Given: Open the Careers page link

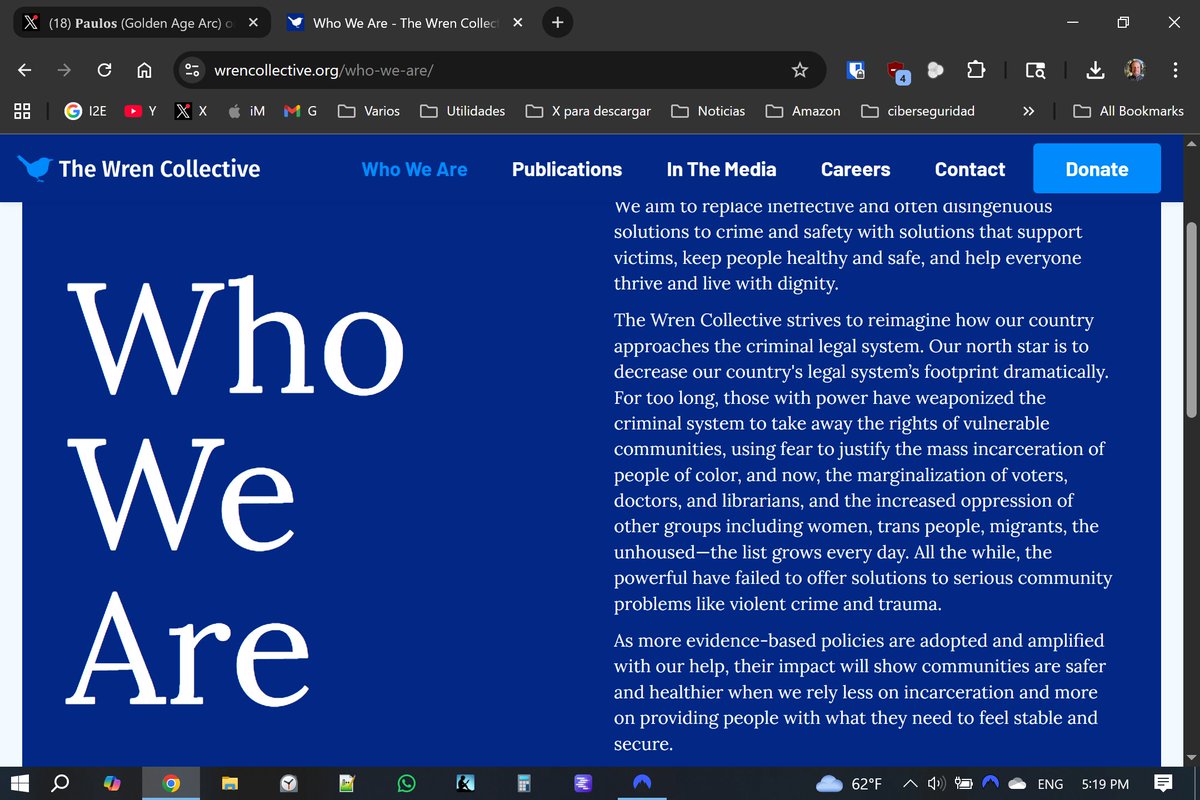Looking at the screenshot, I should (855, 169).
